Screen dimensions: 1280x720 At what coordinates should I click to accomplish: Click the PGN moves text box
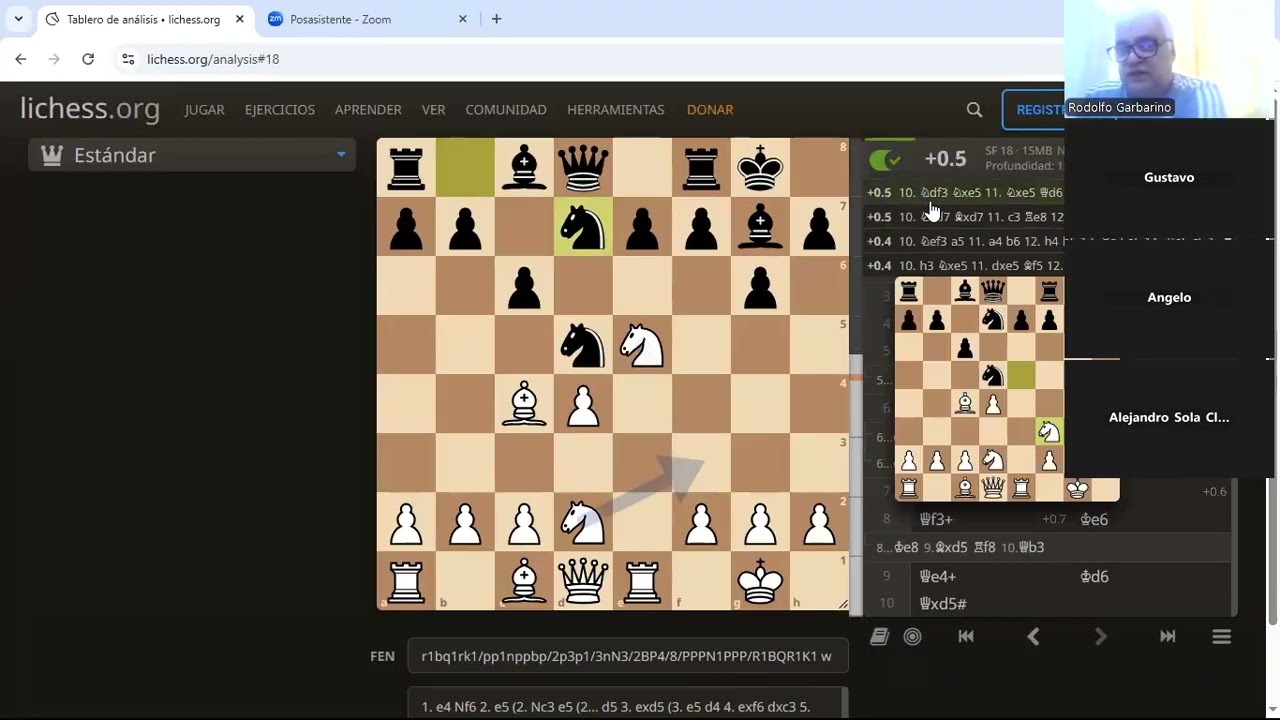tap(627, 704)
